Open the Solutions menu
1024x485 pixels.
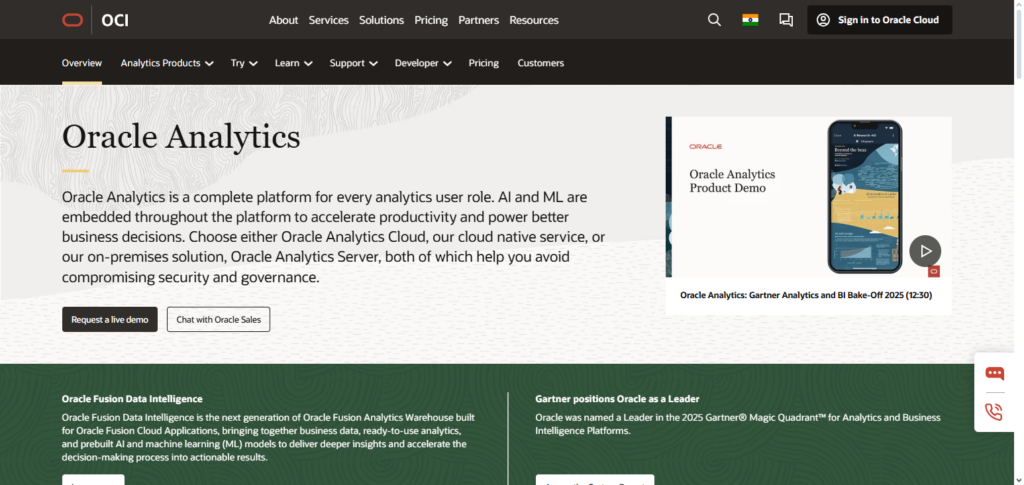(x=381, y=20)
